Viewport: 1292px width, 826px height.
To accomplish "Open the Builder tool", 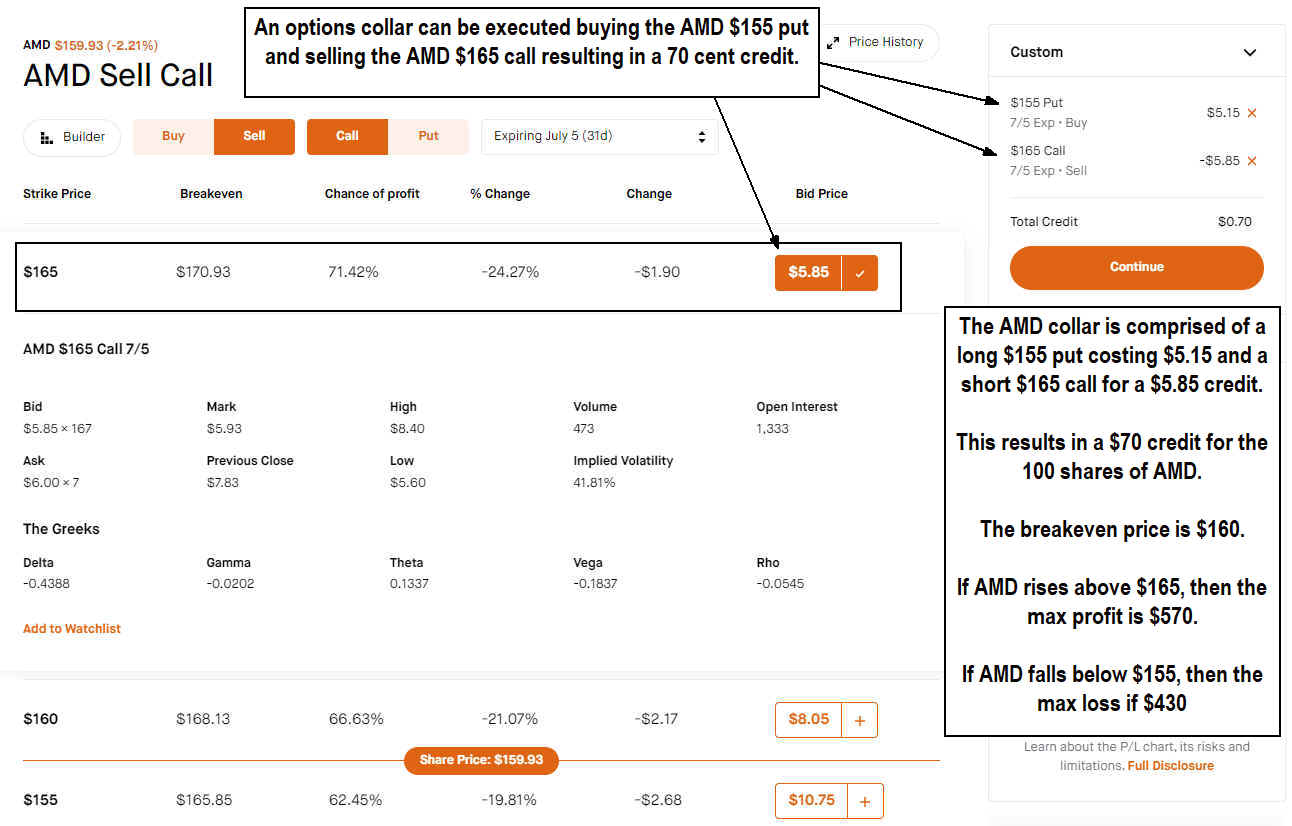I will click(x=72, y=137).
